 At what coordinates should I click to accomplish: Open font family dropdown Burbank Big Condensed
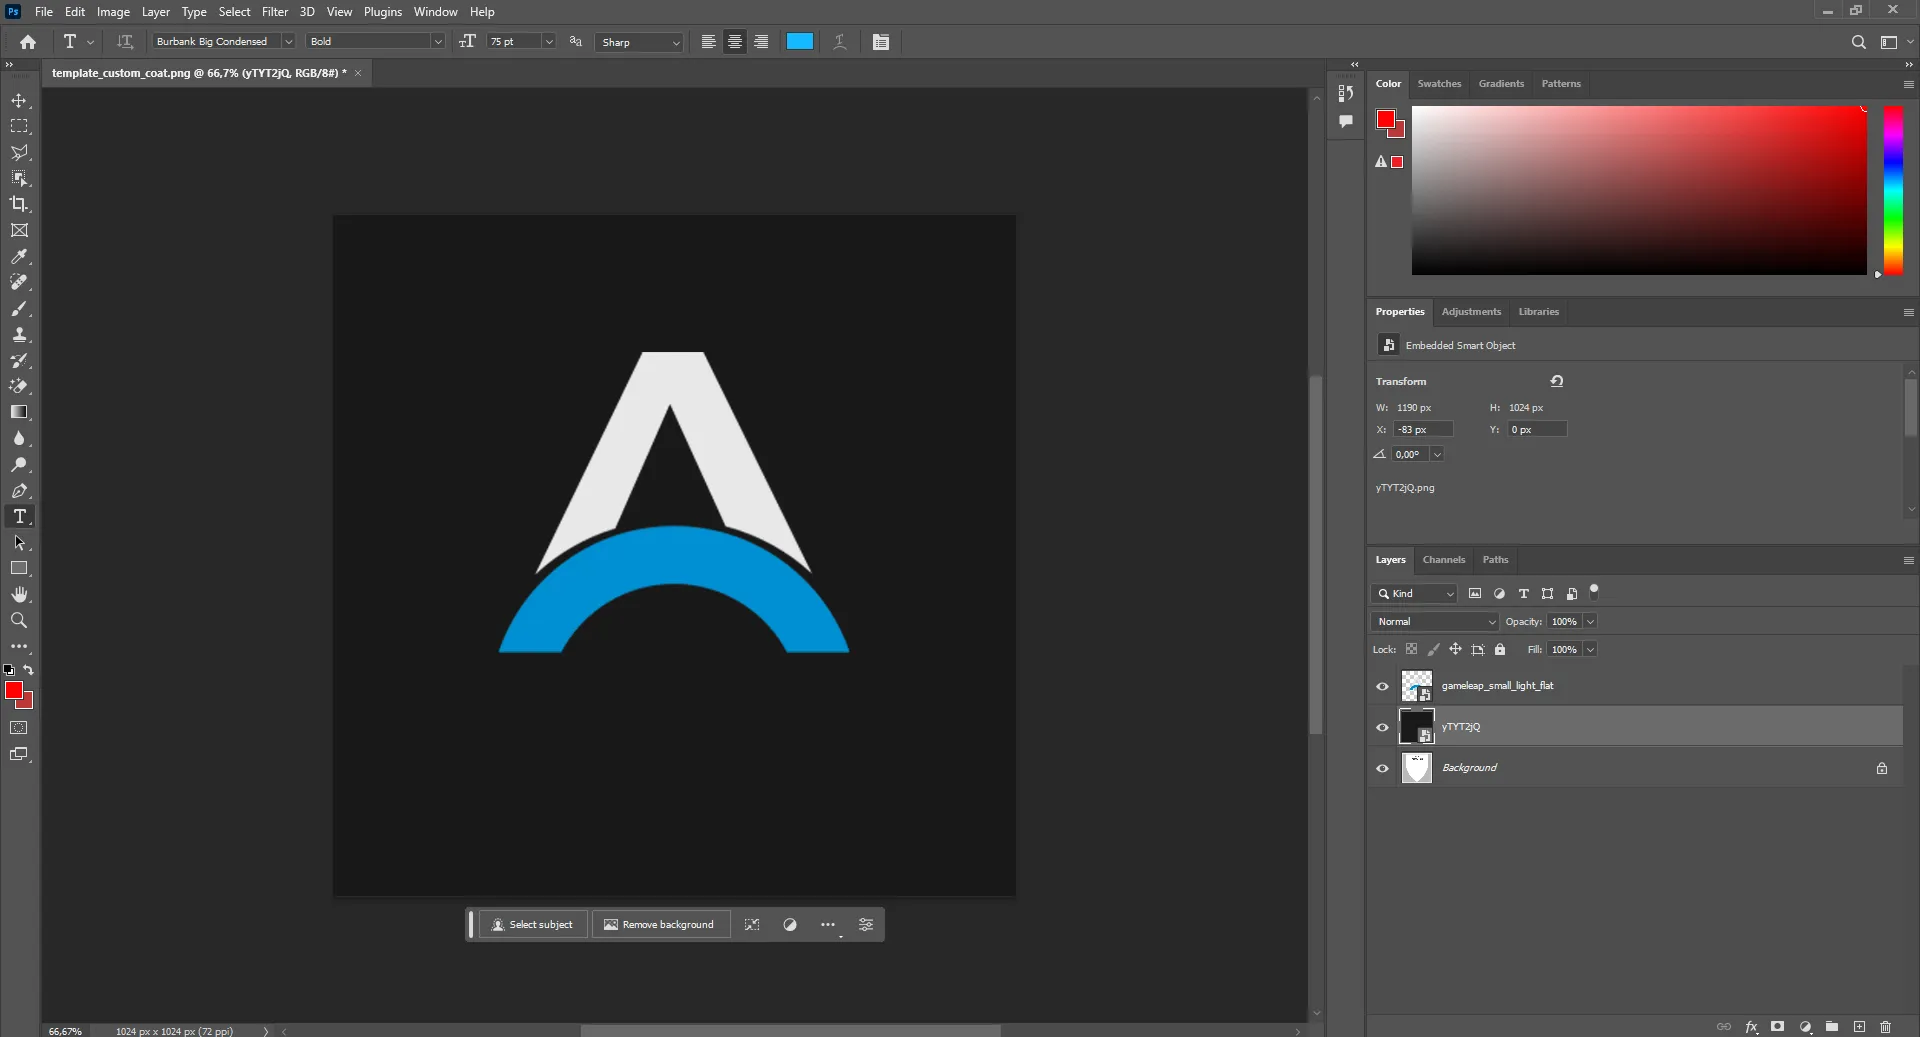click(288, 42)
